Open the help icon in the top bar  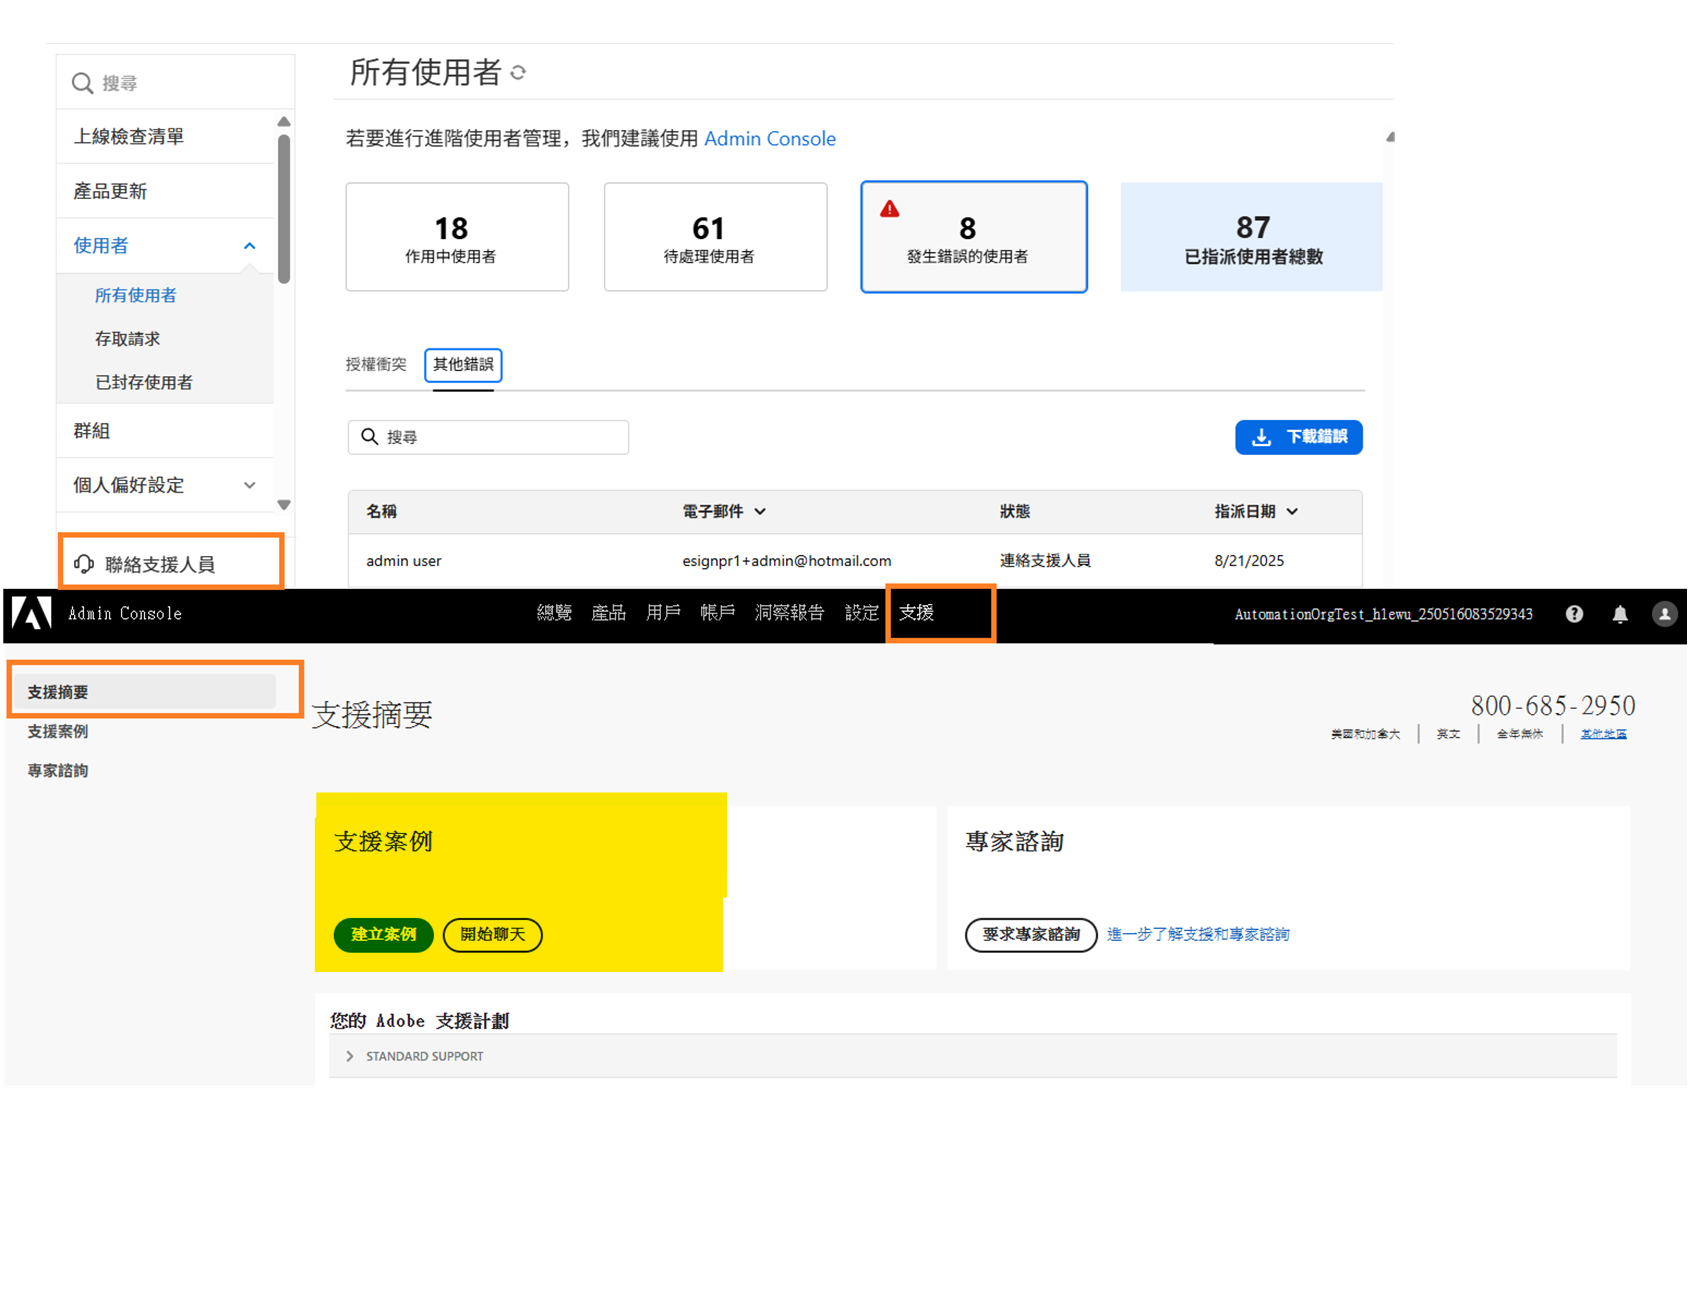coord(1573,614)
